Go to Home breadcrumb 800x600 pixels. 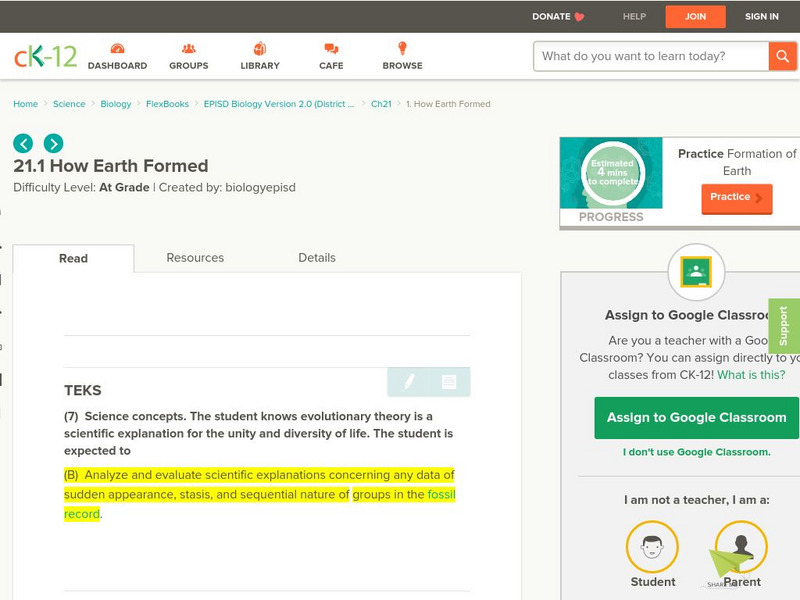tap(26, 104)
